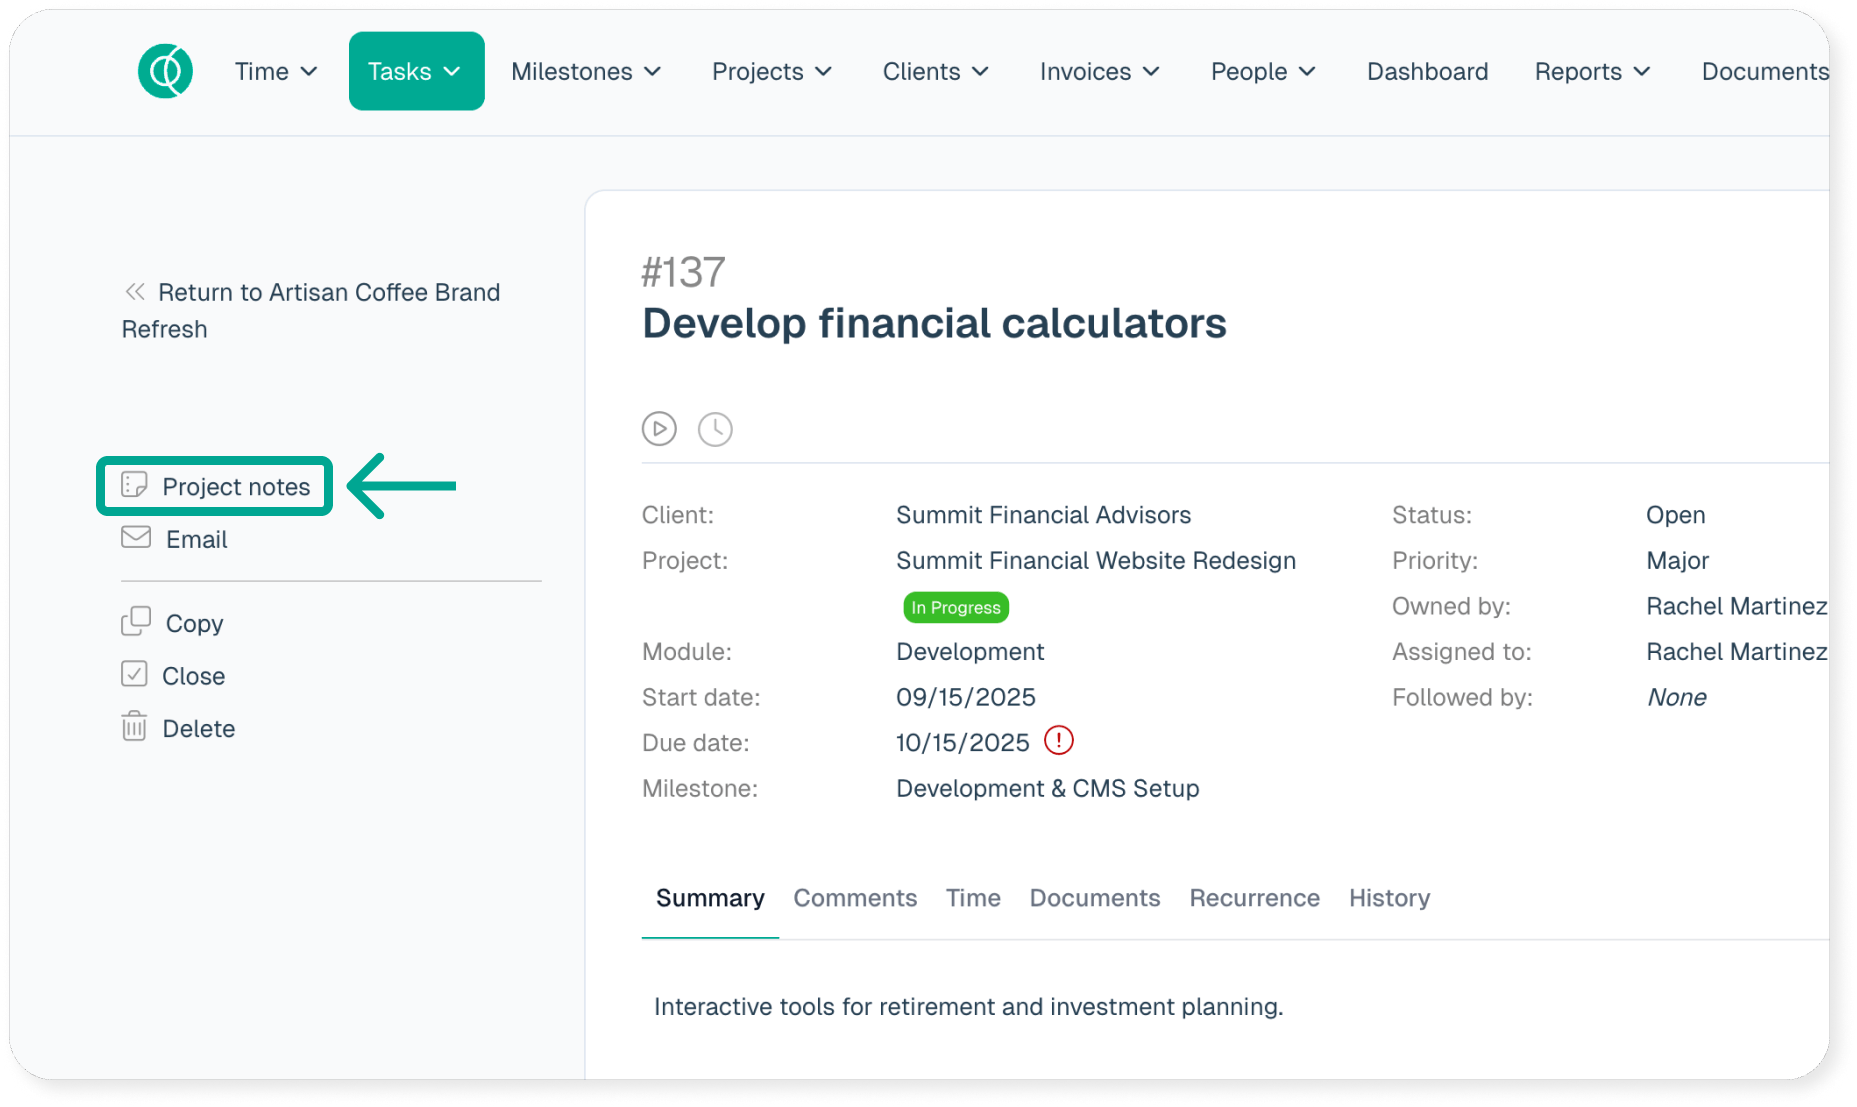The width and height of the screenshot is (1857, 1107).
Task: Open the Projects dropdown menu
Action: pos(771,71)
